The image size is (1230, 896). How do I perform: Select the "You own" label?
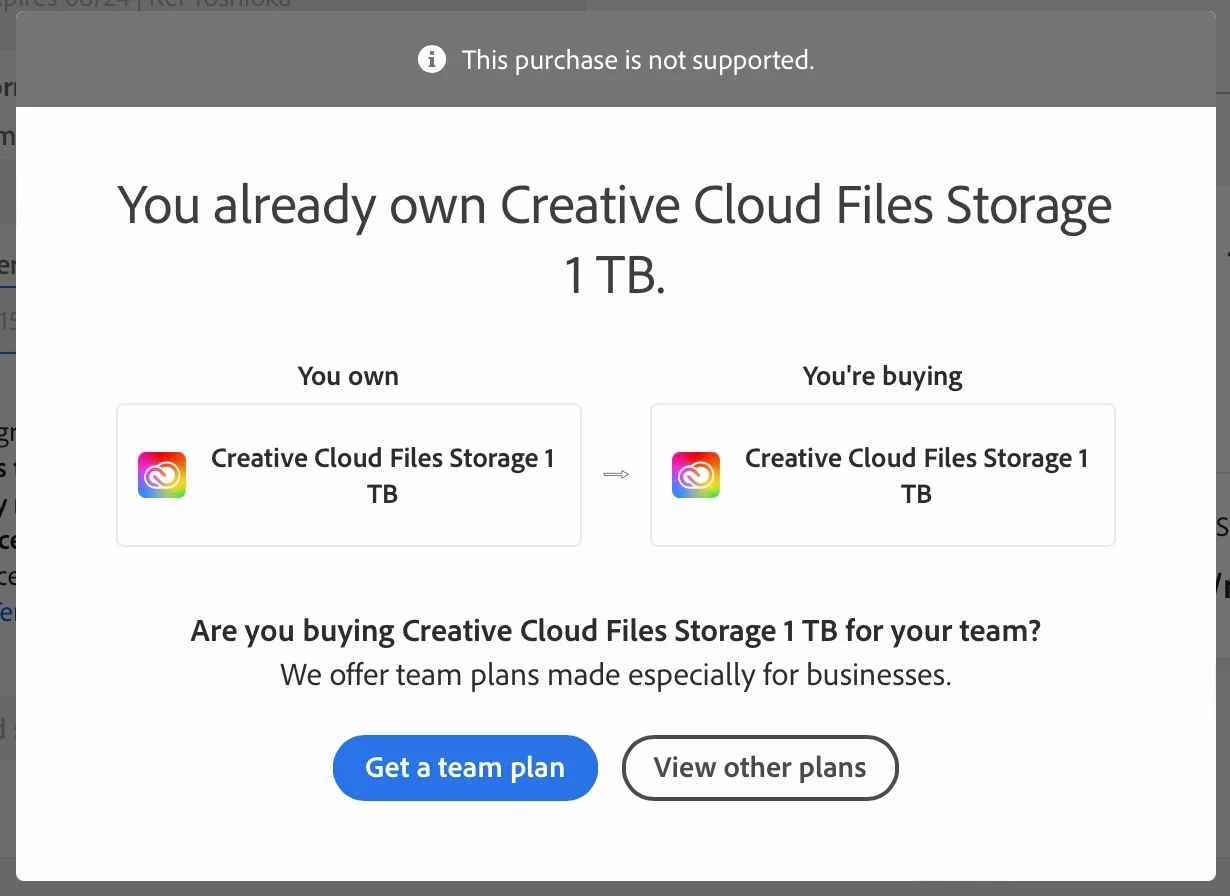[348, 376]
